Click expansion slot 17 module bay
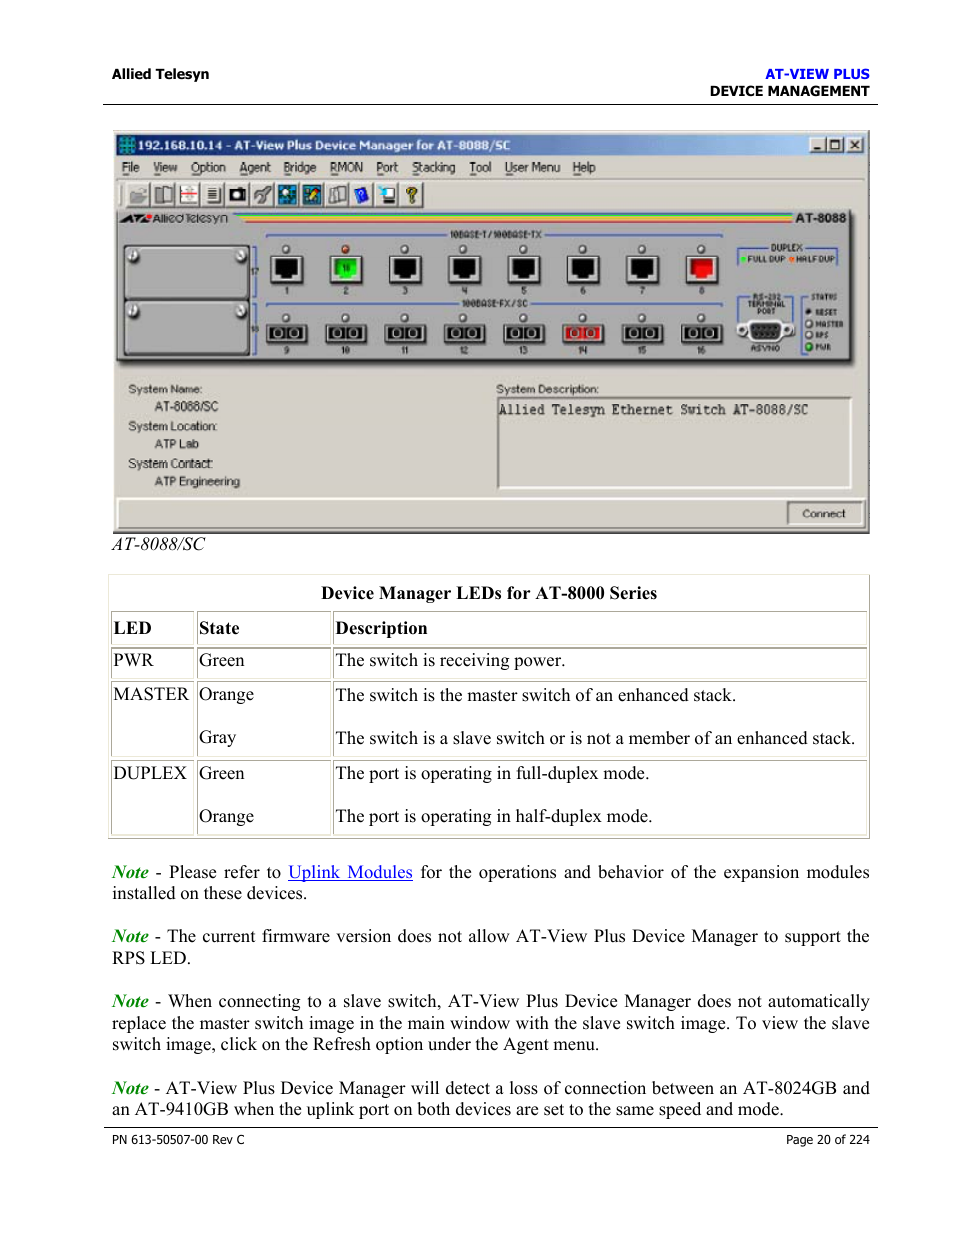The width and height of the screenshot is (954, 1235). [x=187, y=271]
